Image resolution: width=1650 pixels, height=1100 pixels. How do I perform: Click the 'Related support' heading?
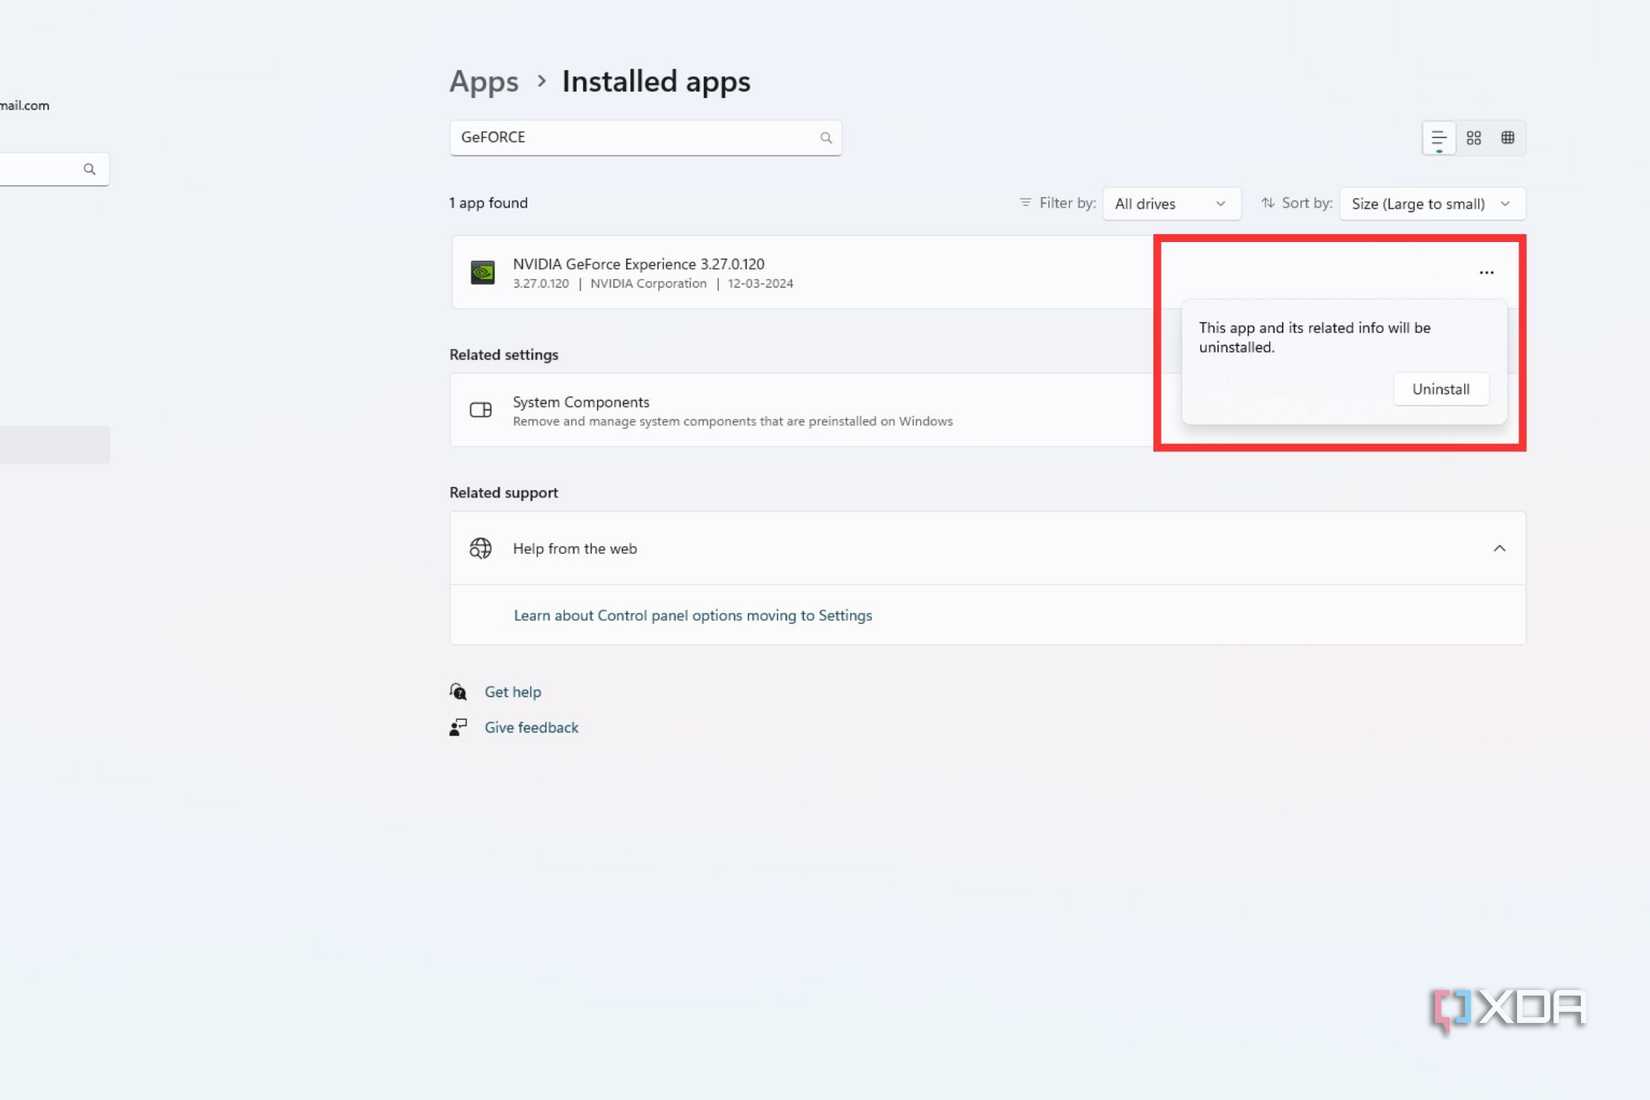point(504,493)
